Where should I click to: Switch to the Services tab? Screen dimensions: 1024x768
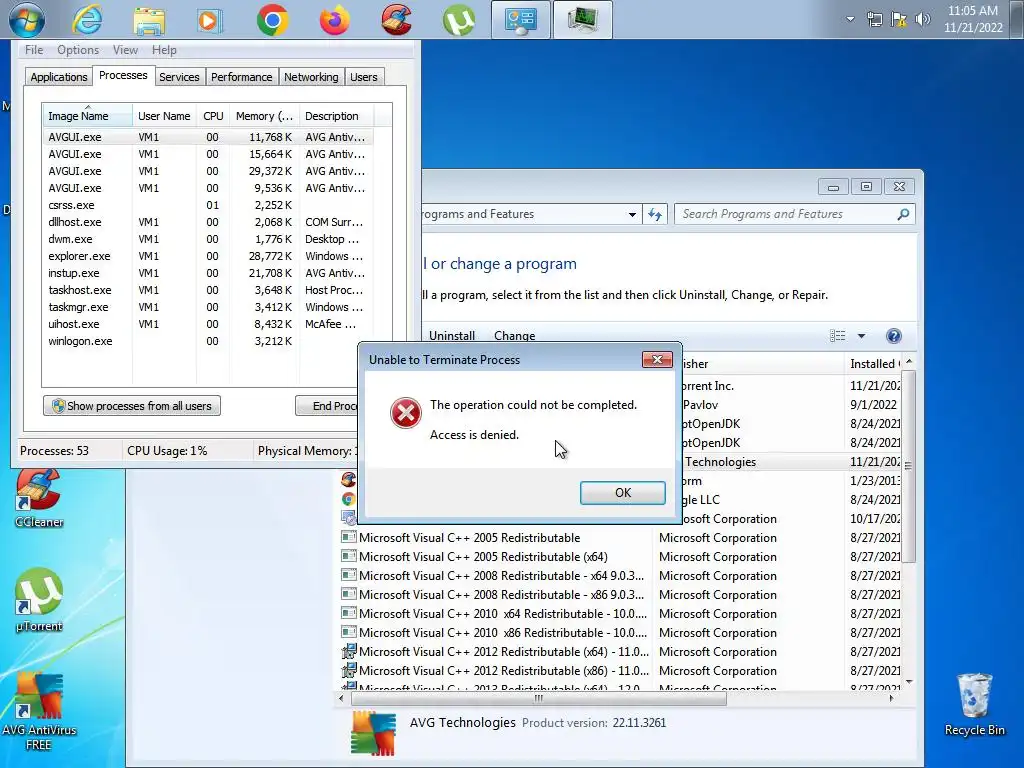(179, 77)
